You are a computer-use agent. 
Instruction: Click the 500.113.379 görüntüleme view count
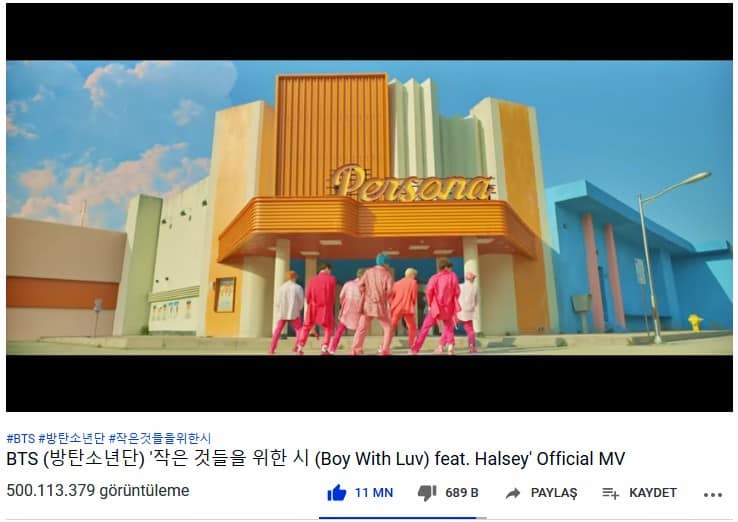[x=98, y=490]
